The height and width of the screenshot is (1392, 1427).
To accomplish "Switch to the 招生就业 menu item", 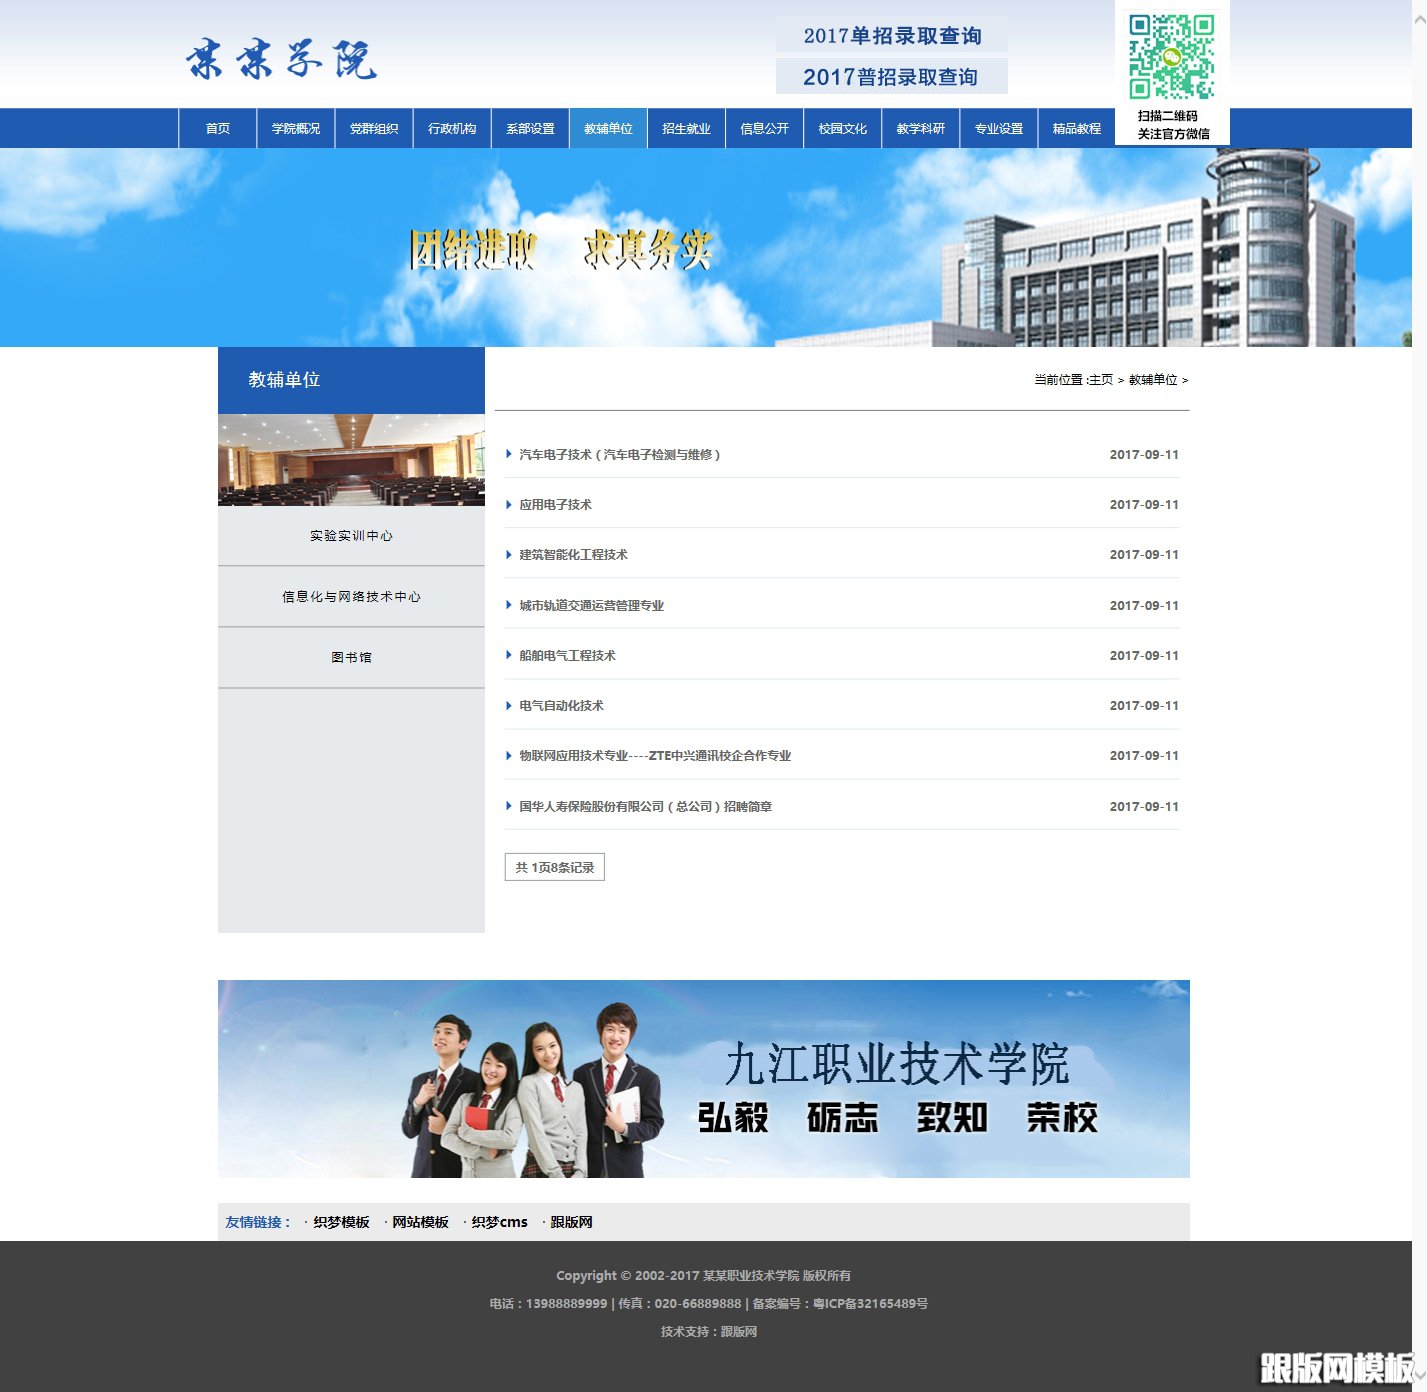I will point(686,128).
